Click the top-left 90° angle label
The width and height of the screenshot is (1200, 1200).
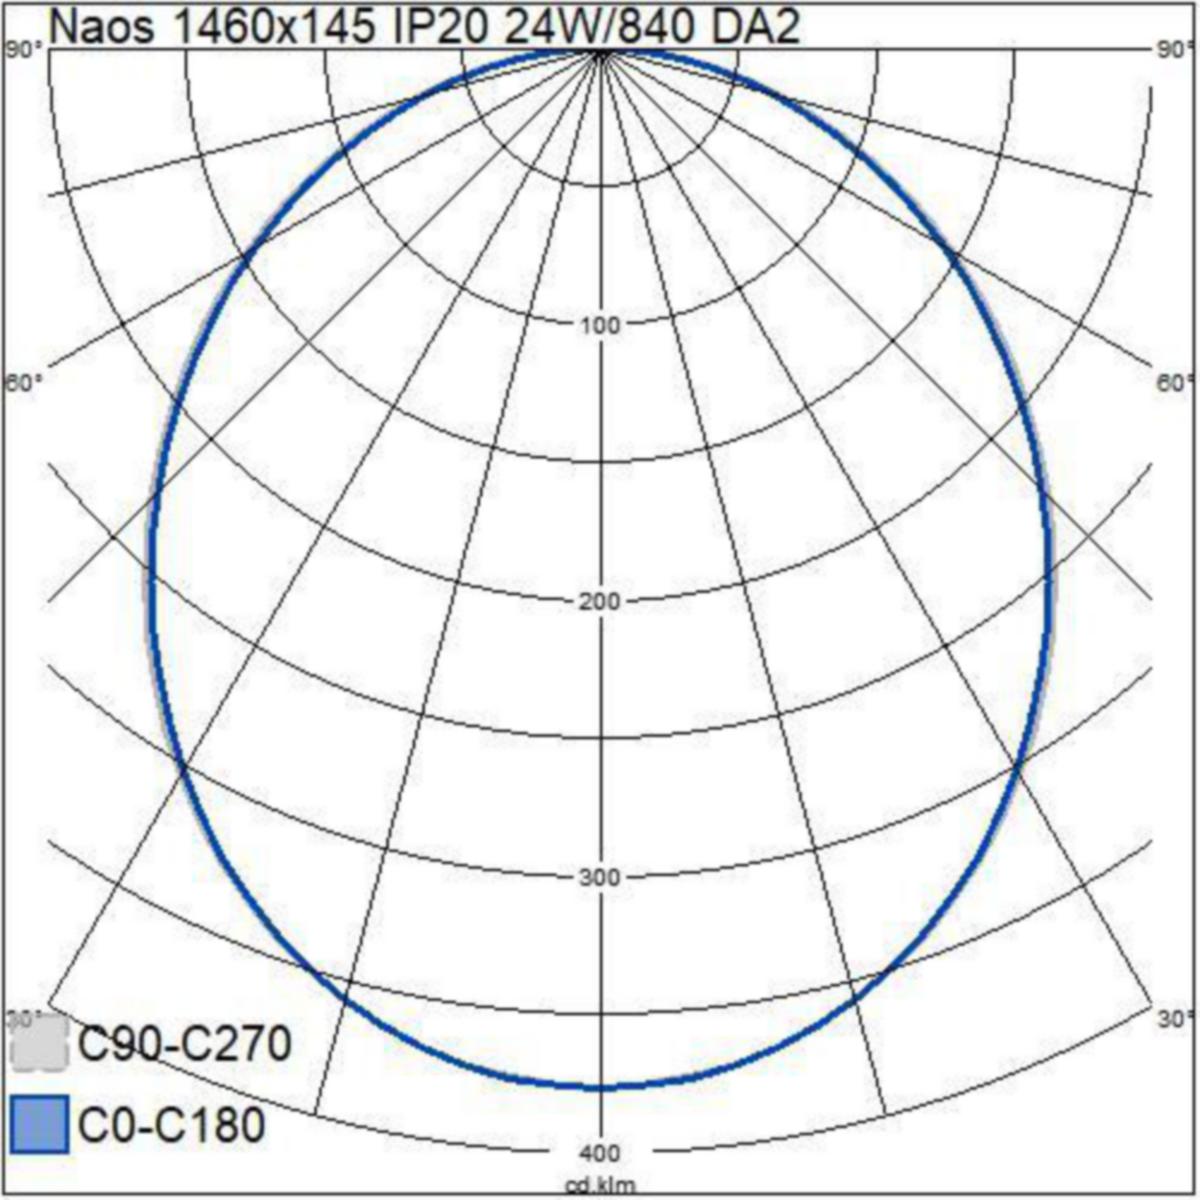[23, 50]
